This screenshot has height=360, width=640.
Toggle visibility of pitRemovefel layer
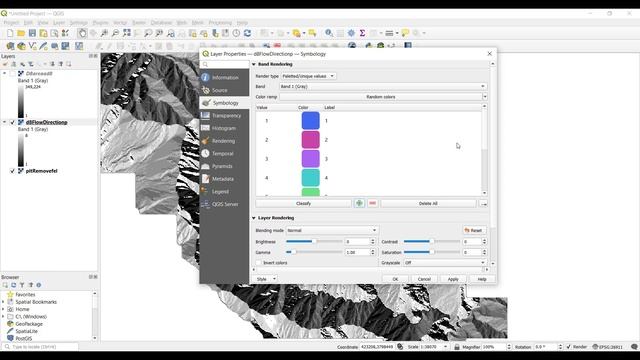12,171
